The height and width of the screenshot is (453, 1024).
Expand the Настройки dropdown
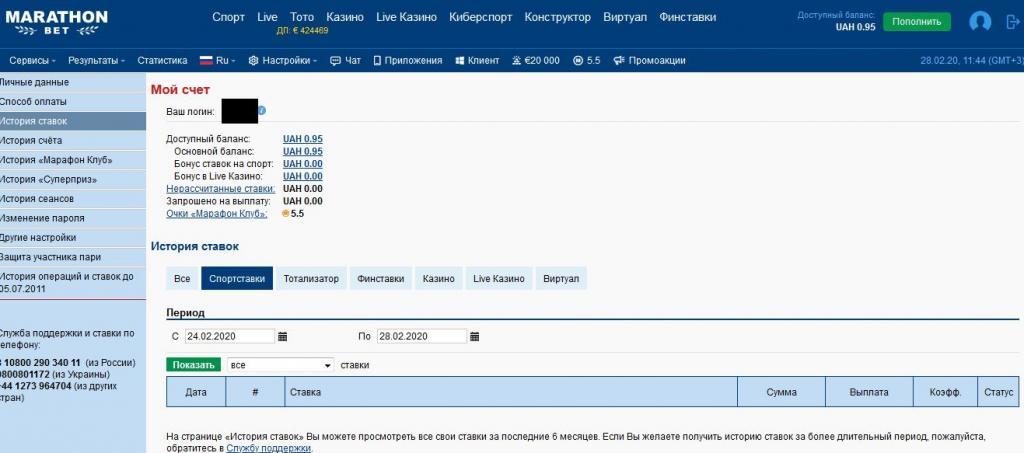[x=283, y=60]
